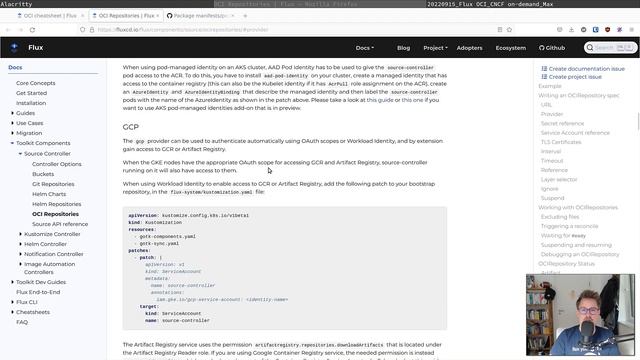
Task: Open Helm Repositories in sidebar
Action: pyautogui.click(x=56, y=204)
